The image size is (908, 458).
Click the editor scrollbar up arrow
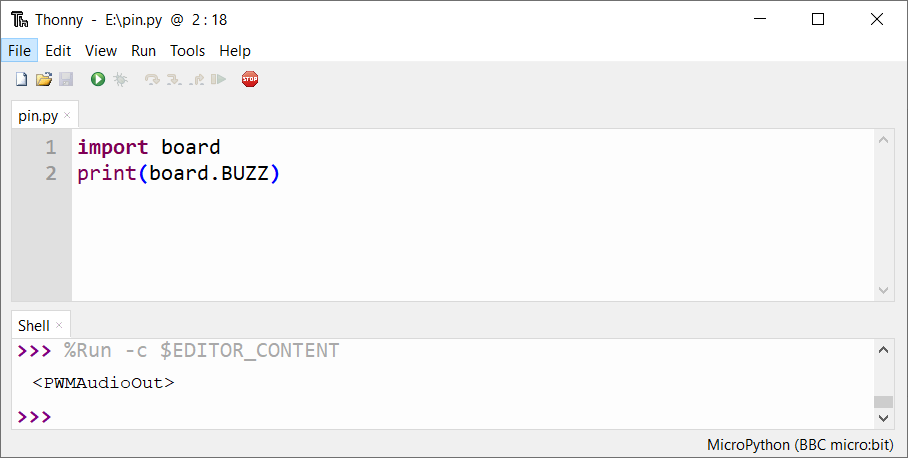[x=883, y=140]
